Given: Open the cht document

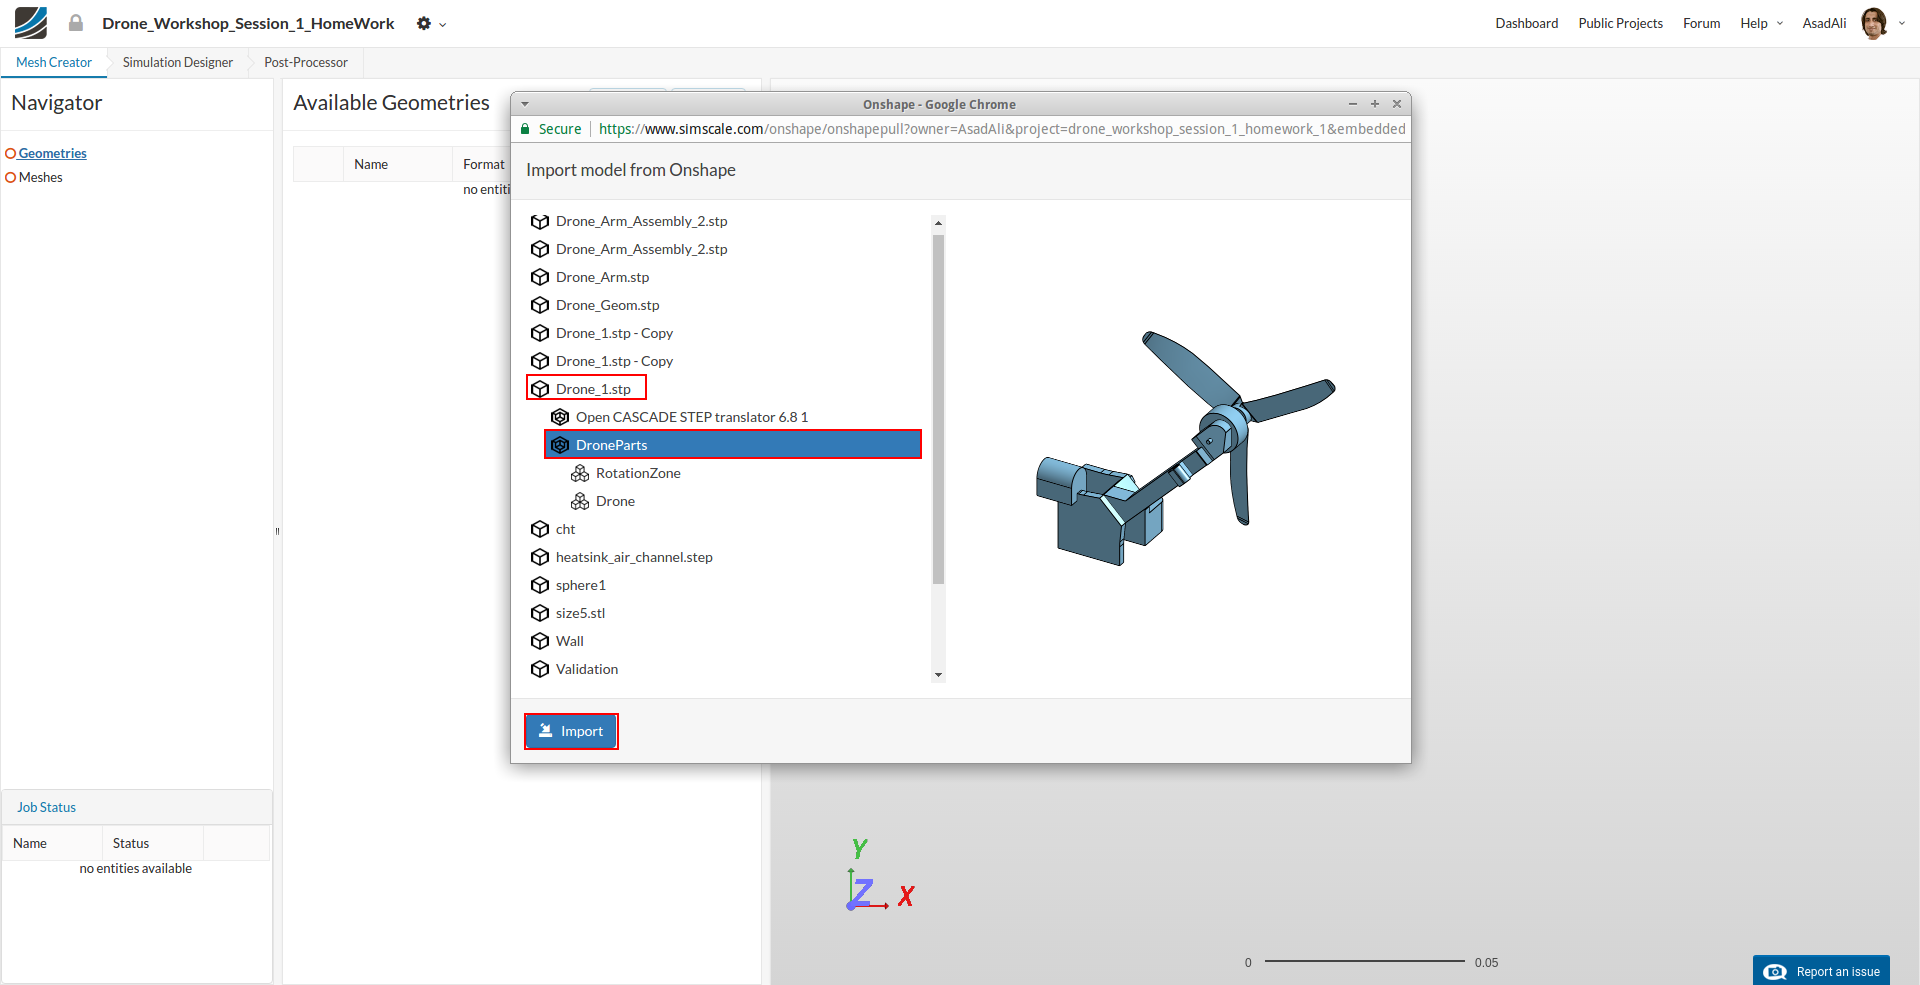Looking at the screenshot, I should click(565, 529).
